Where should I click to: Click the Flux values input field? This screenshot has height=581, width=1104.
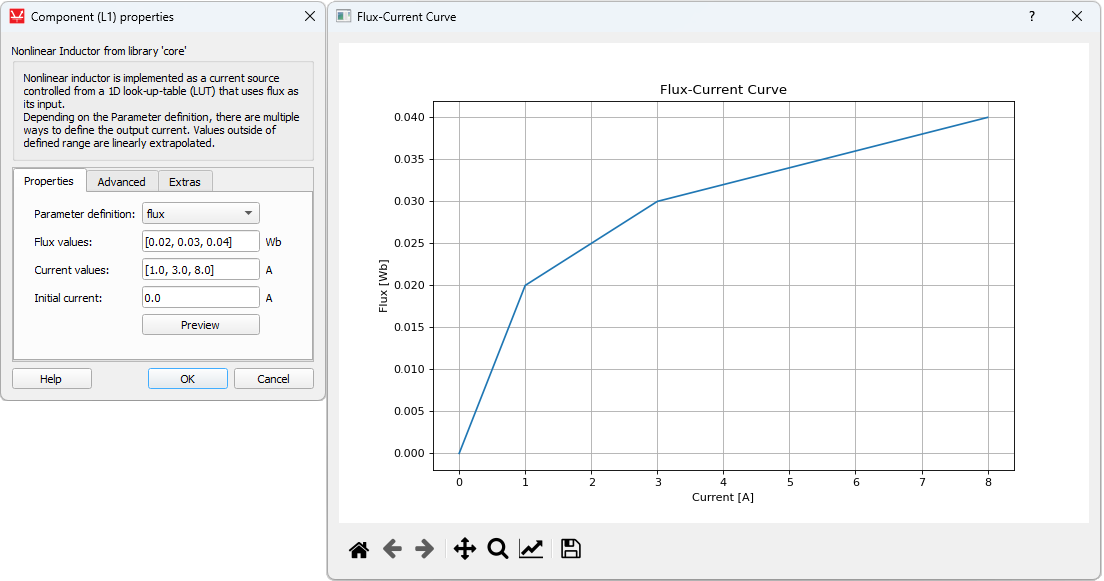(x=201, y=241)
